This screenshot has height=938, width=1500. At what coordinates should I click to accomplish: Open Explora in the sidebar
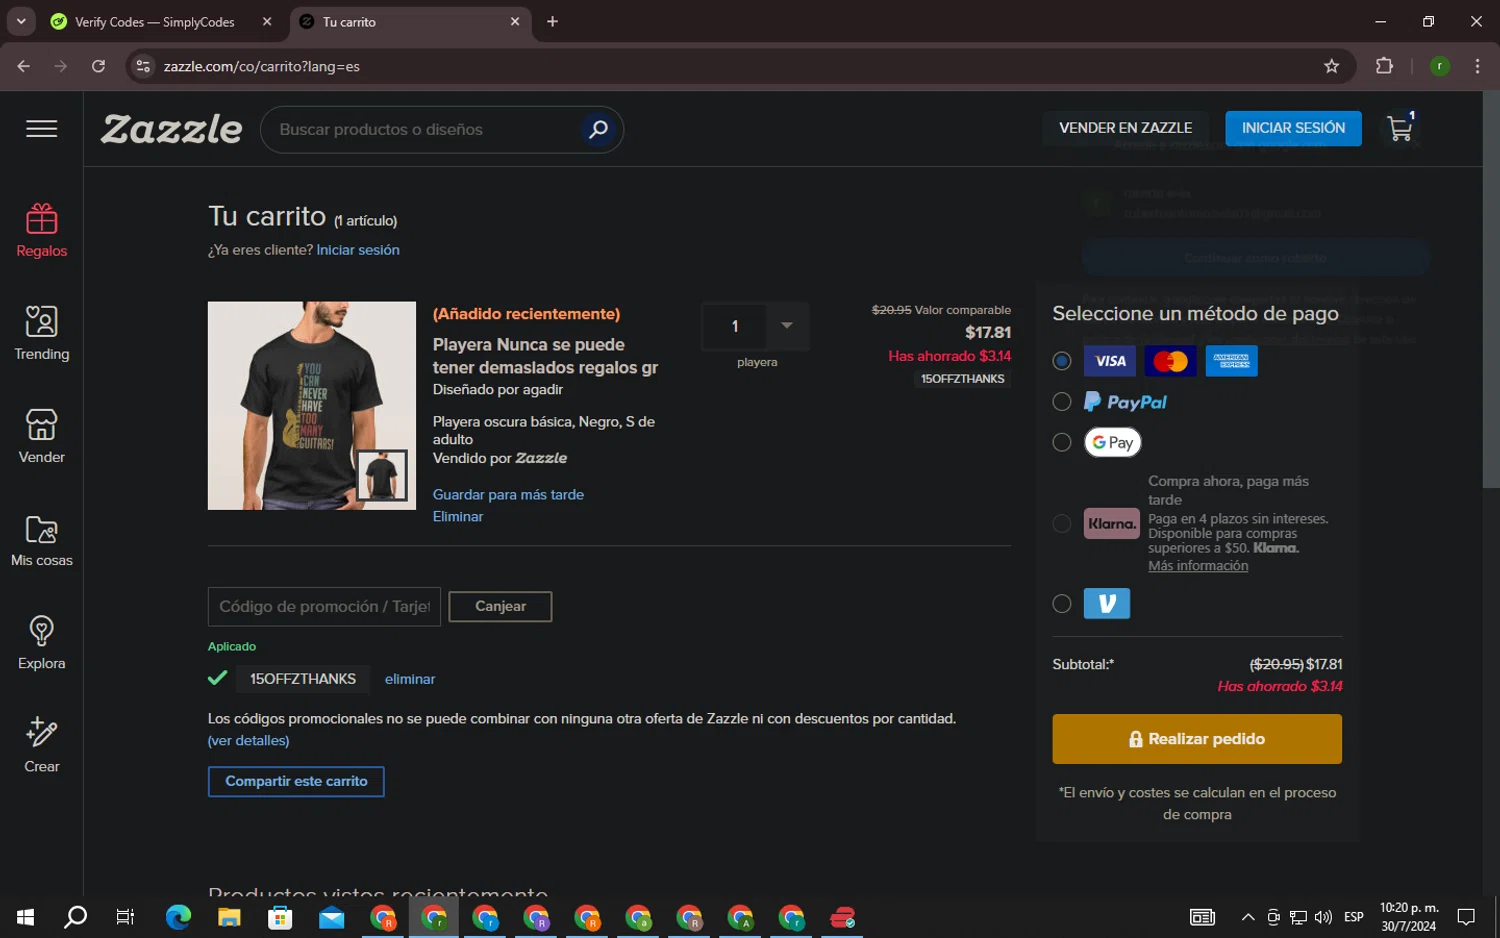(x=41, y=643)
